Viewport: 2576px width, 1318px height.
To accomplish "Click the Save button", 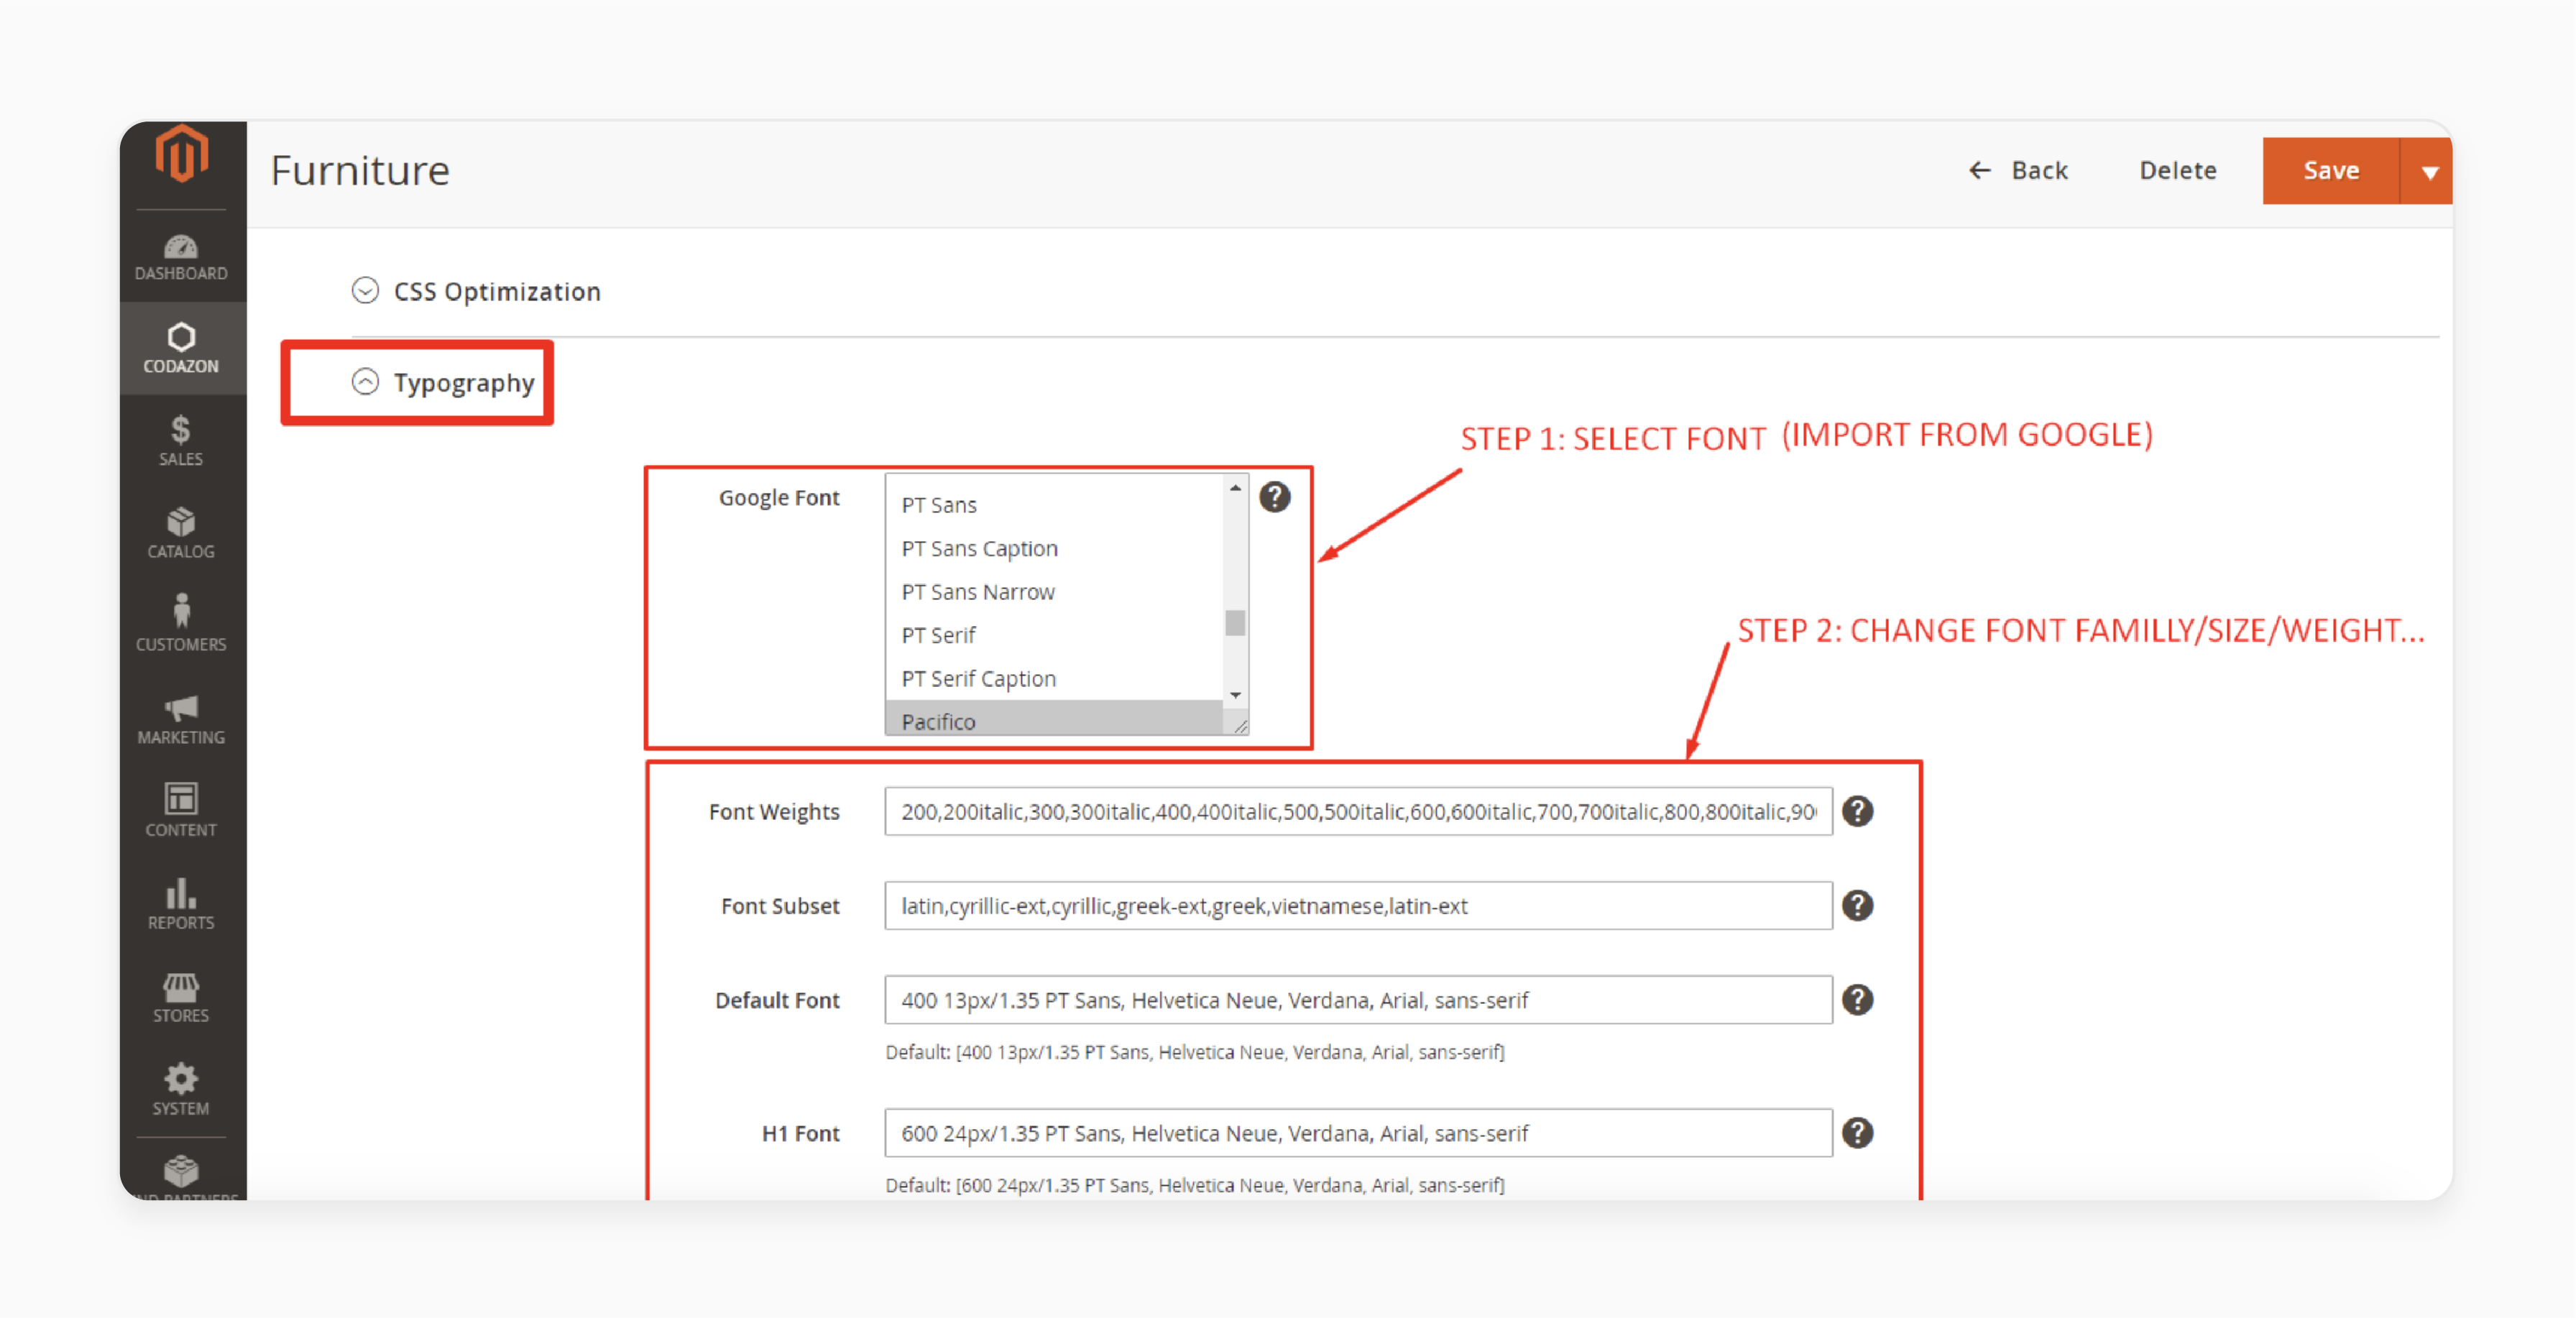I will click(2330, 171).
